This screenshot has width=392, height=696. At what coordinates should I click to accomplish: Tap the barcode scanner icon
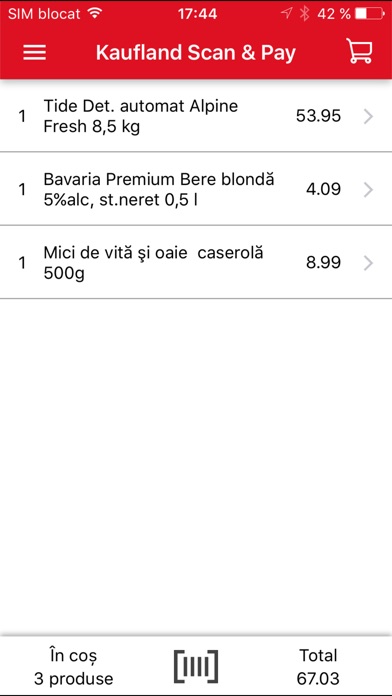click(x=196, y=666)
